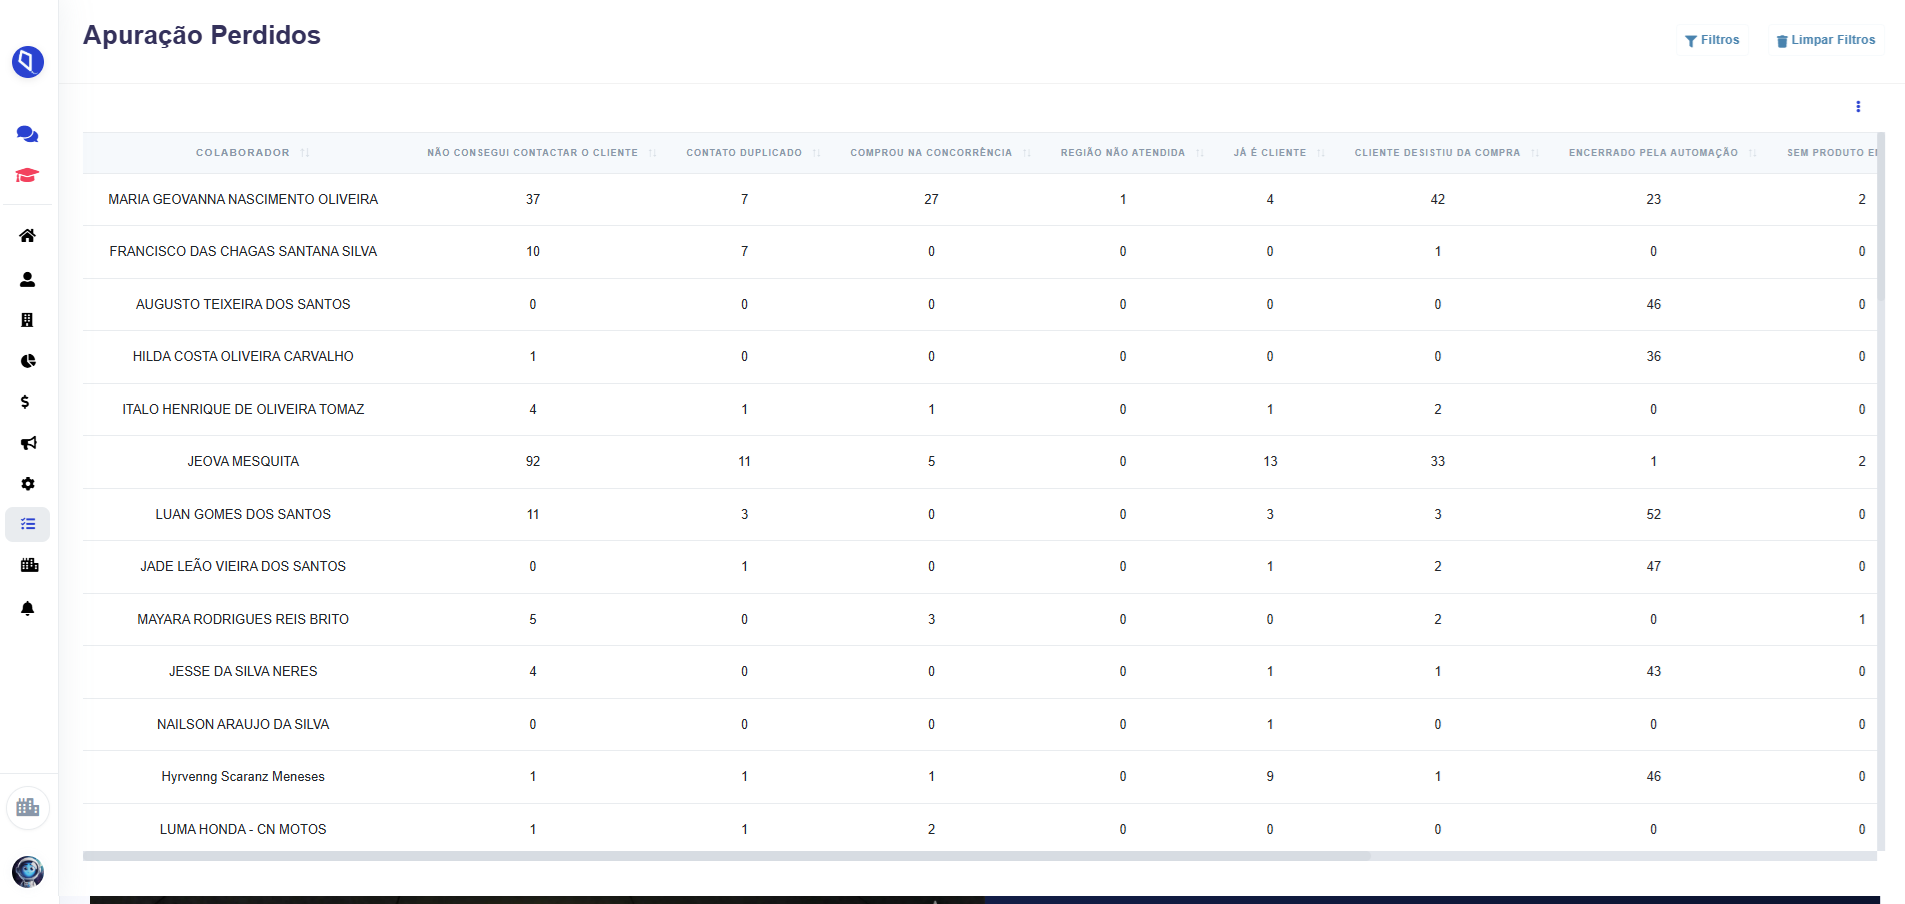Select JADE LEÃO VIEIRA DOS SANTOS name
Viewport: 1905px width, 904px height.
tap(243, 567)
